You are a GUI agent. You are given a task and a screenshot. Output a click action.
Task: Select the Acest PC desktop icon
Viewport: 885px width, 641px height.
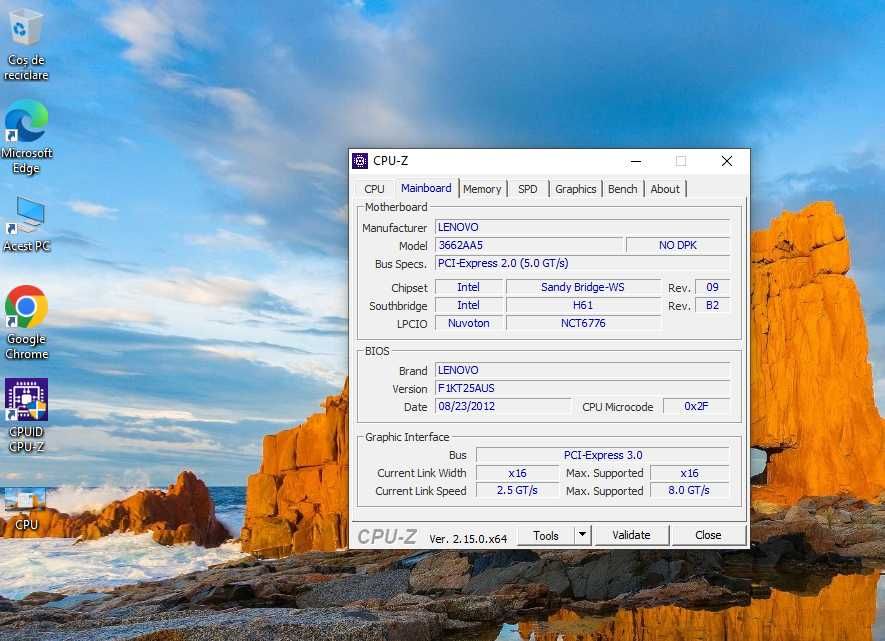[x=26, y=224]
